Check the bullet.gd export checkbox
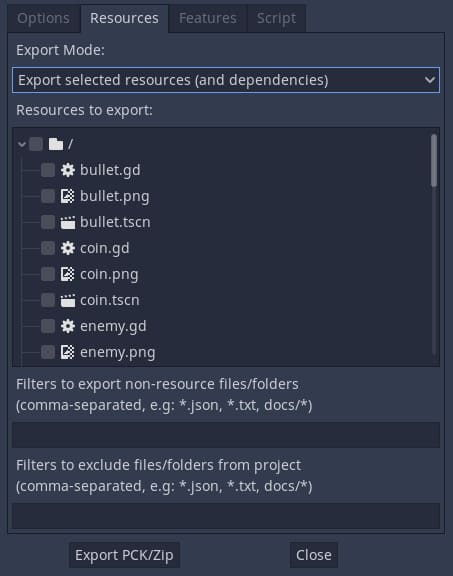453x576 pixels. (x=48, y=170)
